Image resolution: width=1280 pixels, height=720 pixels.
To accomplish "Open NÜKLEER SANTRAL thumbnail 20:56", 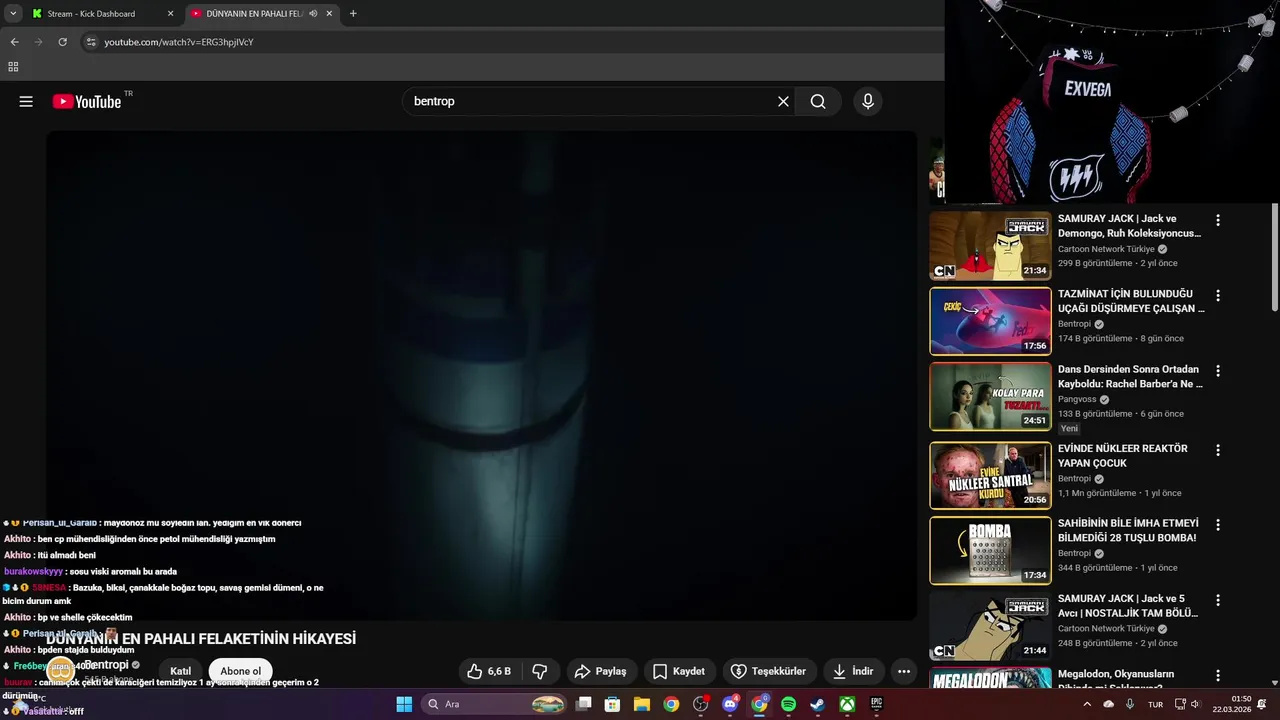I will [990, 475].
